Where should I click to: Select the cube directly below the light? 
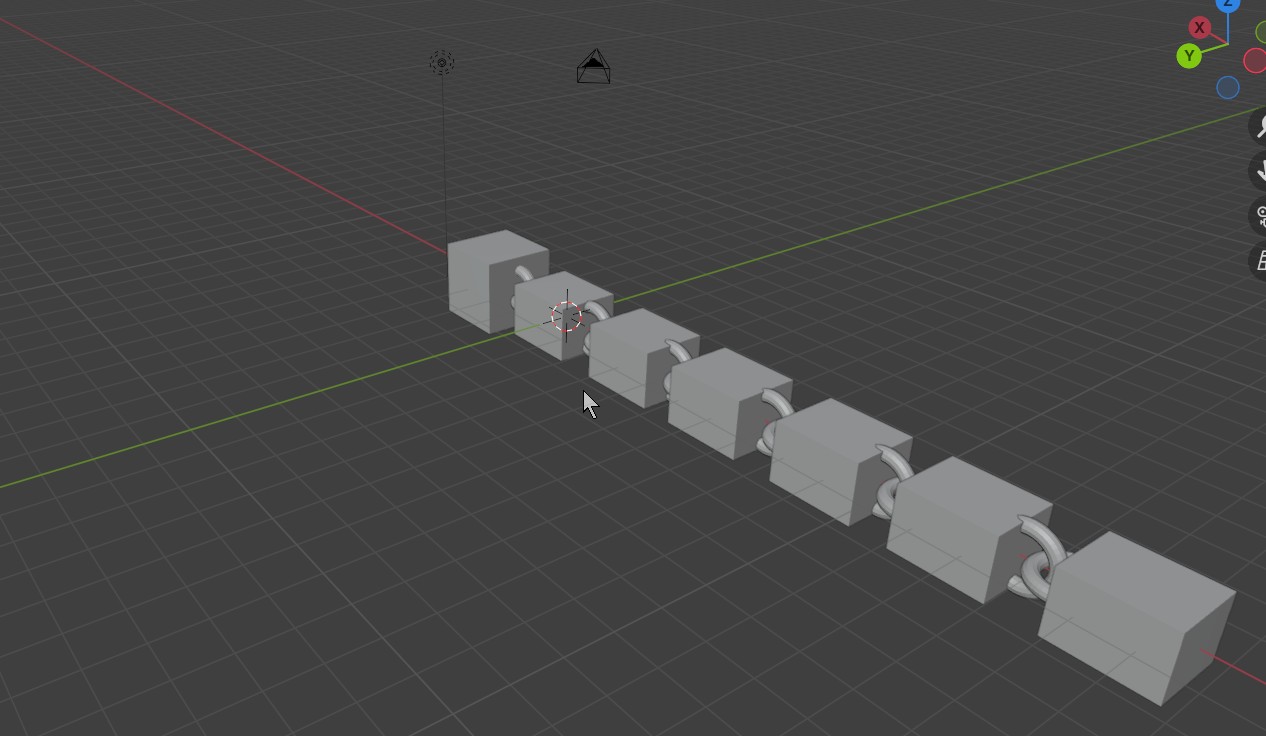pyautogui.click(x=496, y=281)
